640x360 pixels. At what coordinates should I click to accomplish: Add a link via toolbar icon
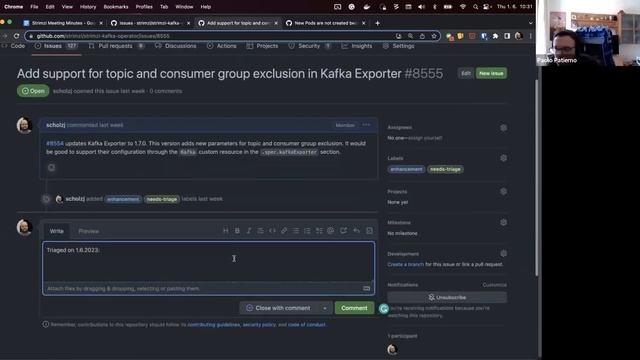[284, 231]
